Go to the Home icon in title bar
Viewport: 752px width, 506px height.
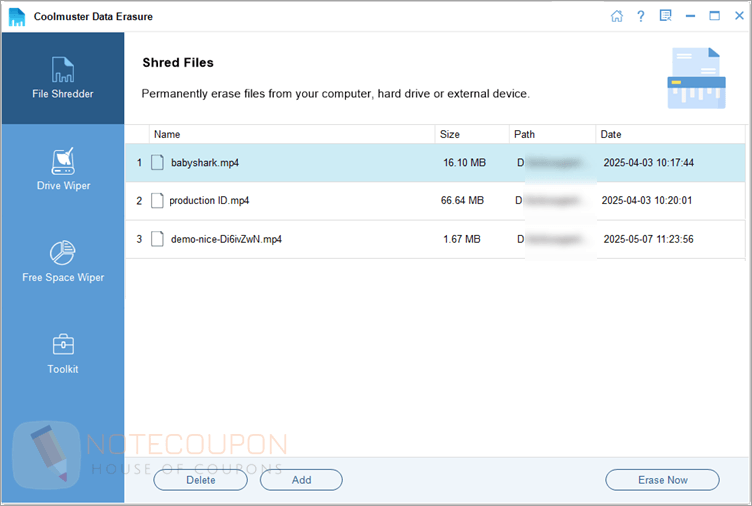pos(617,16)
